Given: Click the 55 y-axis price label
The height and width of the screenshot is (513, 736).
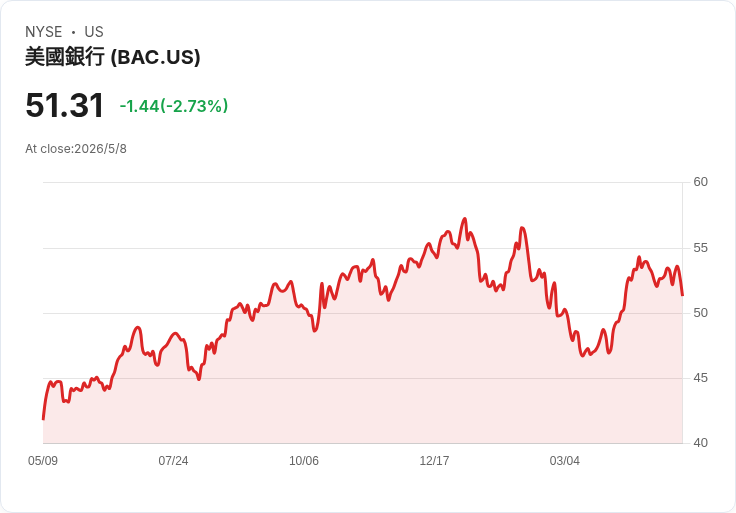Looking at the screenshot, I should coord(700,248).
